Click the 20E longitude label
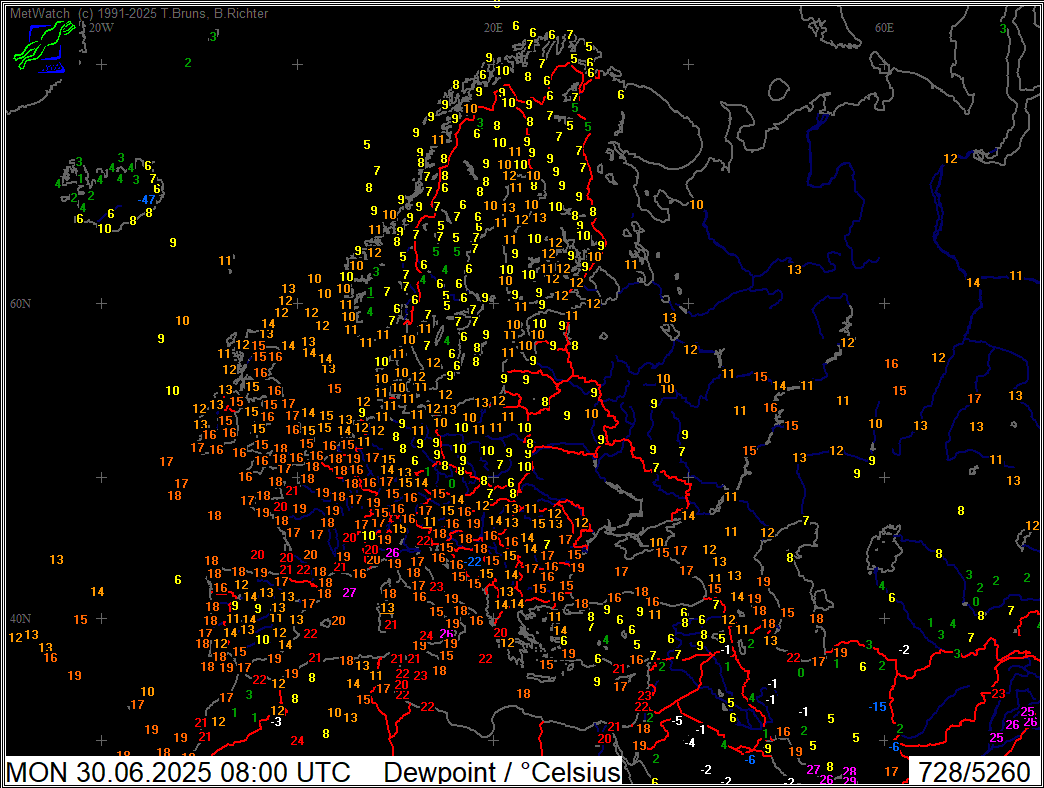 [x=493, y=28]
